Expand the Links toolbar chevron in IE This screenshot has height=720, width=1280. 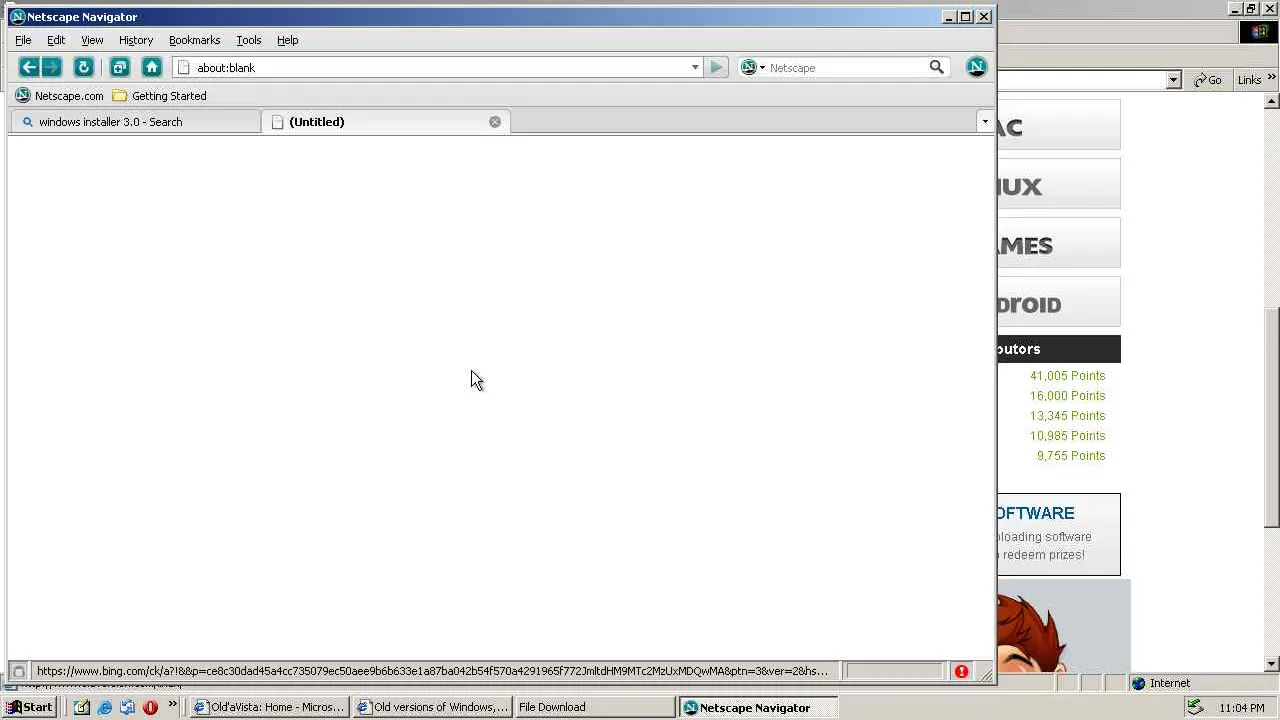coord(1273,80)
